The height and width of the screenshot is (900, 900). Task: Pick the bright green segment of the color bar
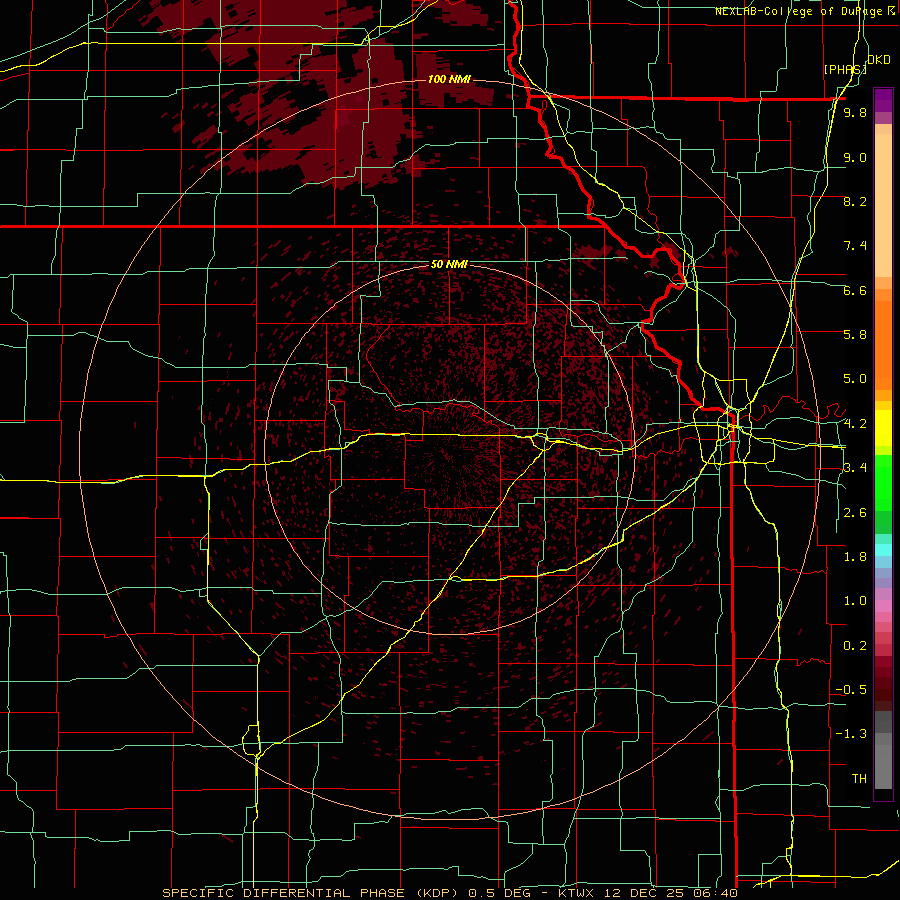[x=883, y=482]
